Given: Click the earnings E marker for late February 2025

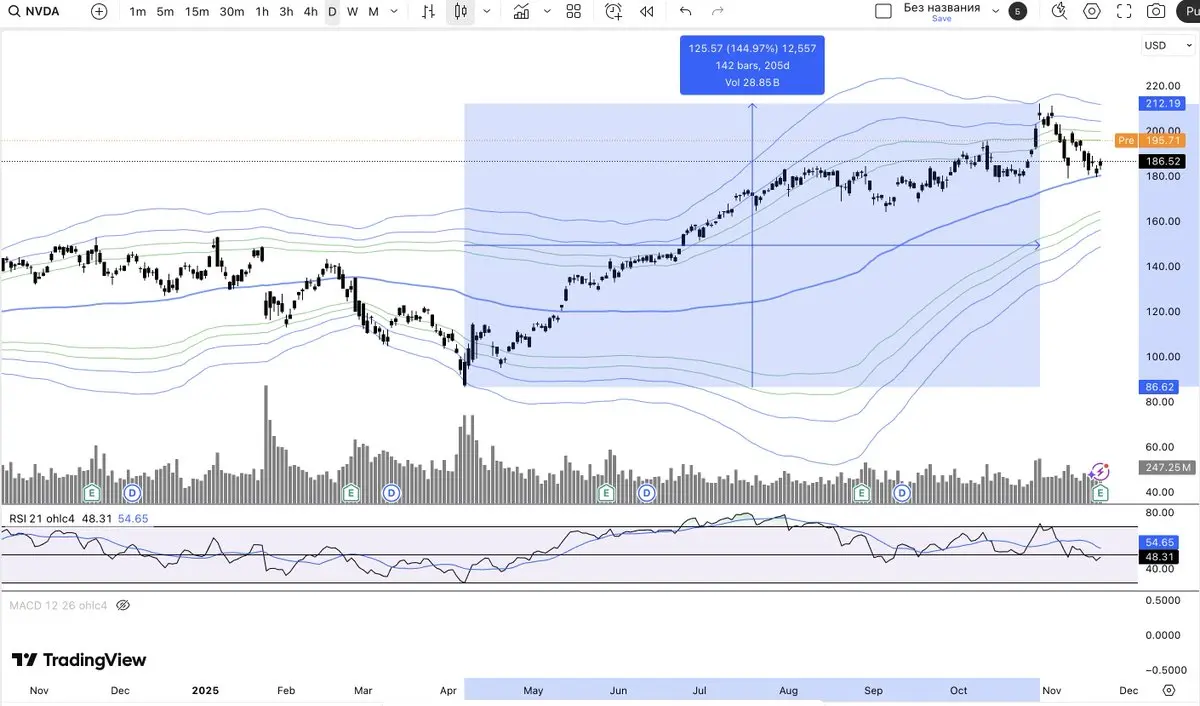Looking at the screenshot, I should point(350,493).
